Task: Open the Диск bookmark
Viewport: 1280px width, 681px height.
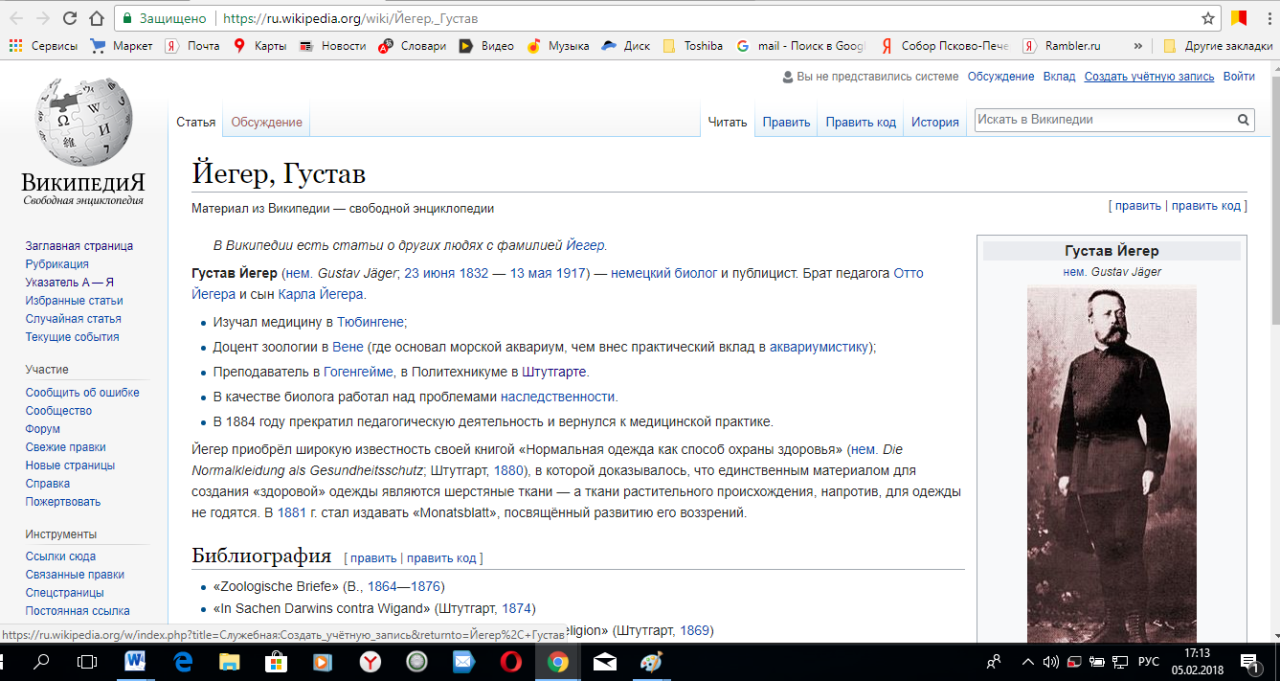Action: (626, 46)
